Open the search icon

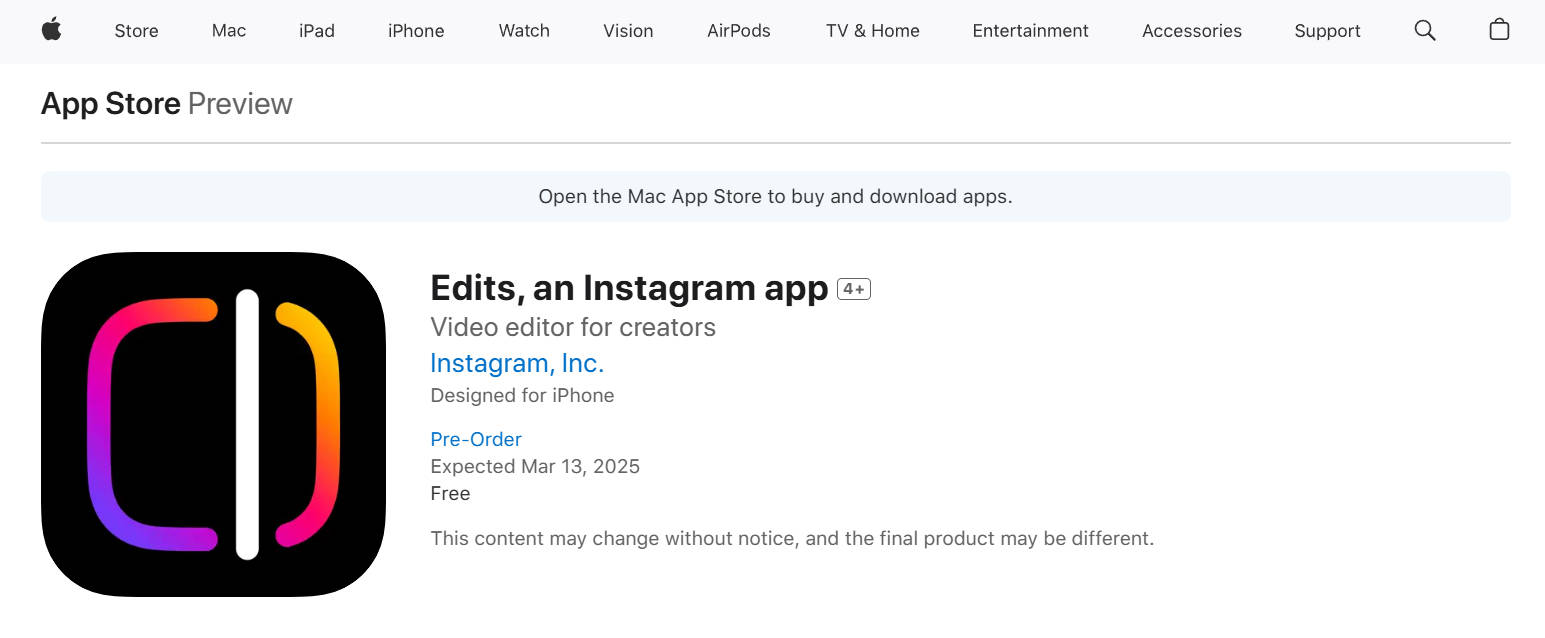coord(1424,30)
